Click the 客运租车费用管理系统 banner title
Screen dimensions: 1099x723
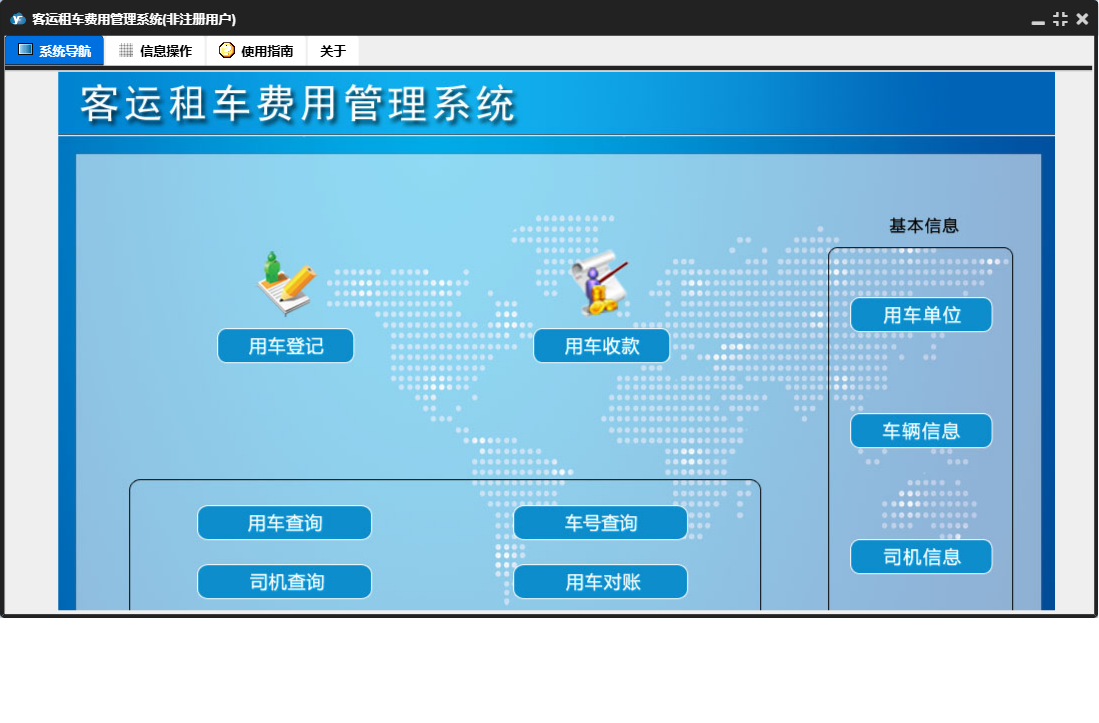299,104
